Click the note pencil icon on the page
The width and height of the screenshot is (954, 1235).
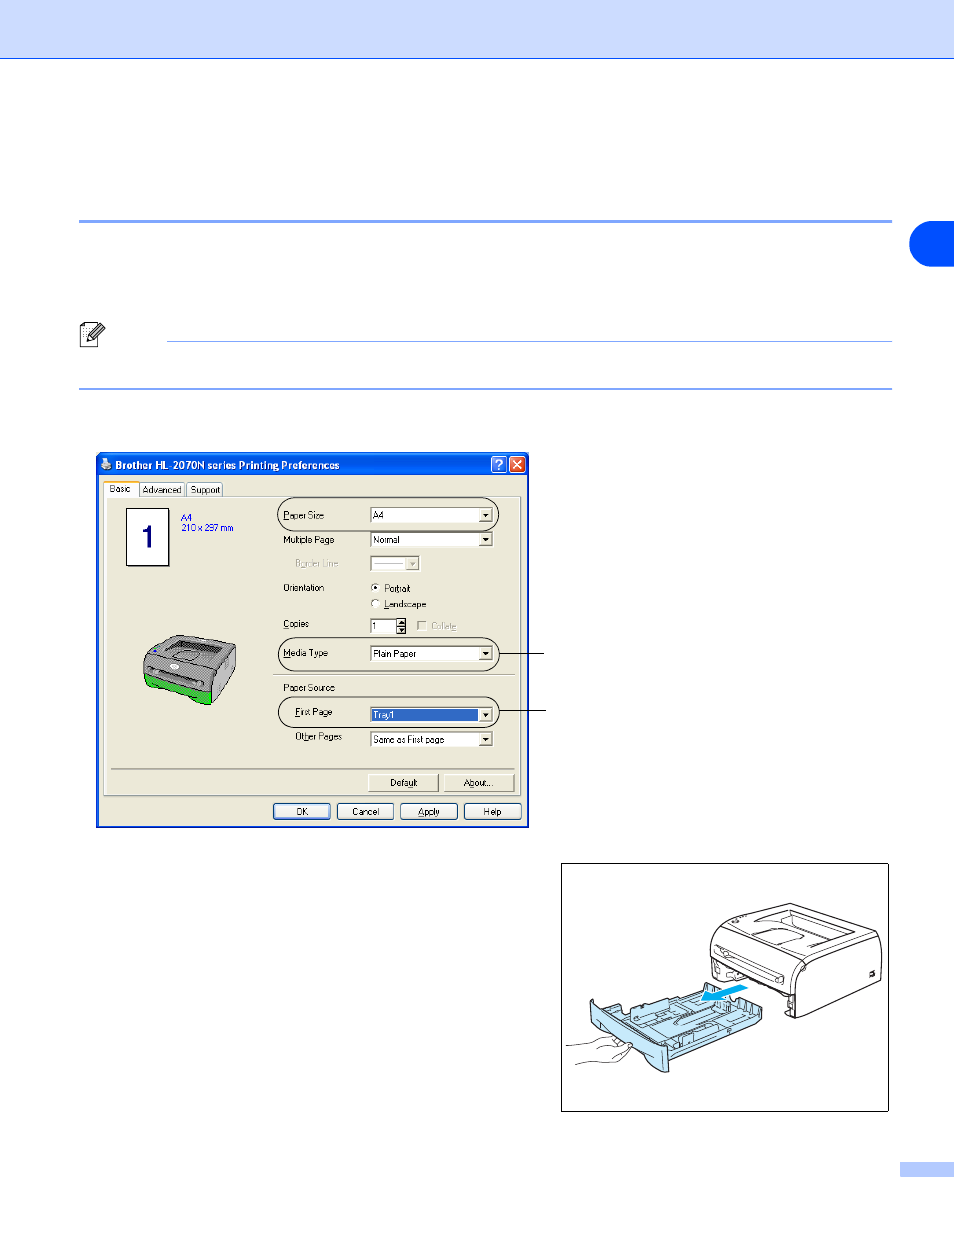[92, 334]
